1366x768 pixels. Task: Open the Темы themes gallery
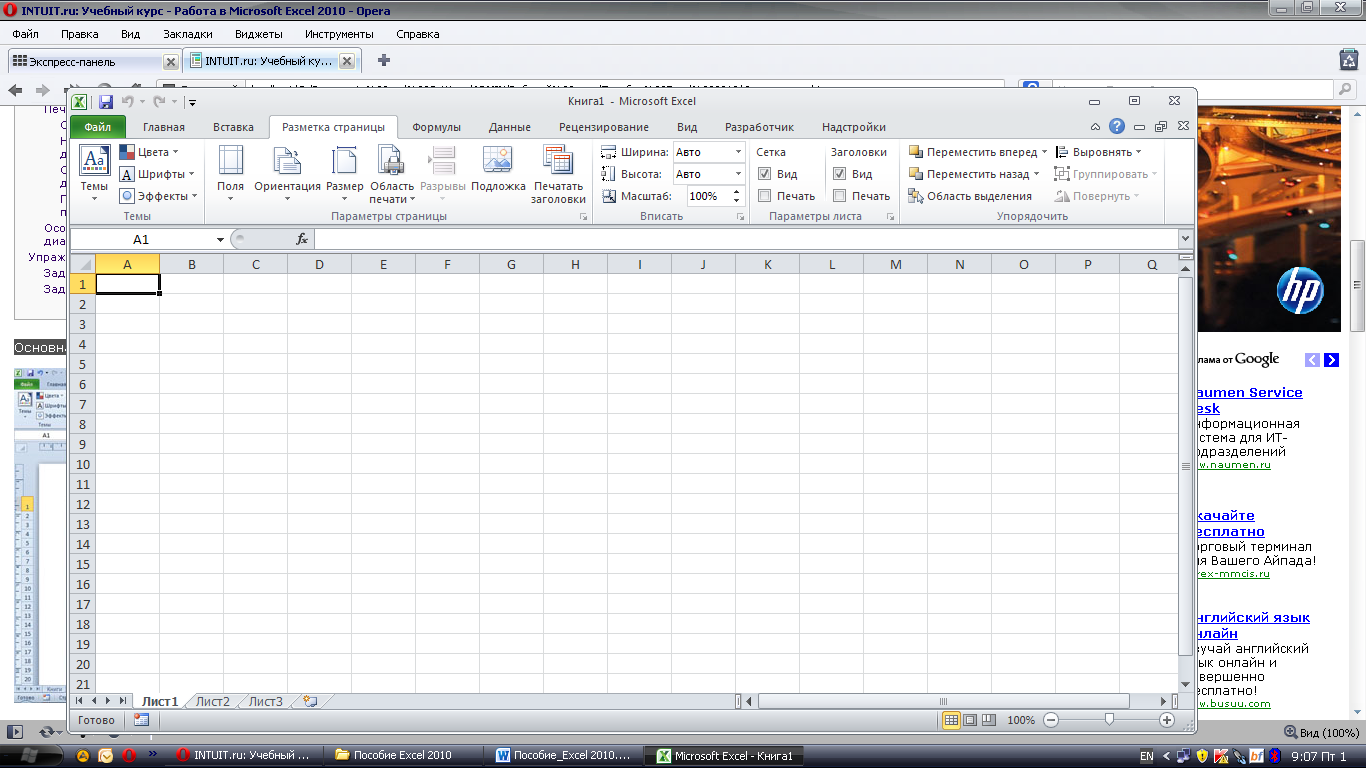pyautogui.click(x=94, y=173)
